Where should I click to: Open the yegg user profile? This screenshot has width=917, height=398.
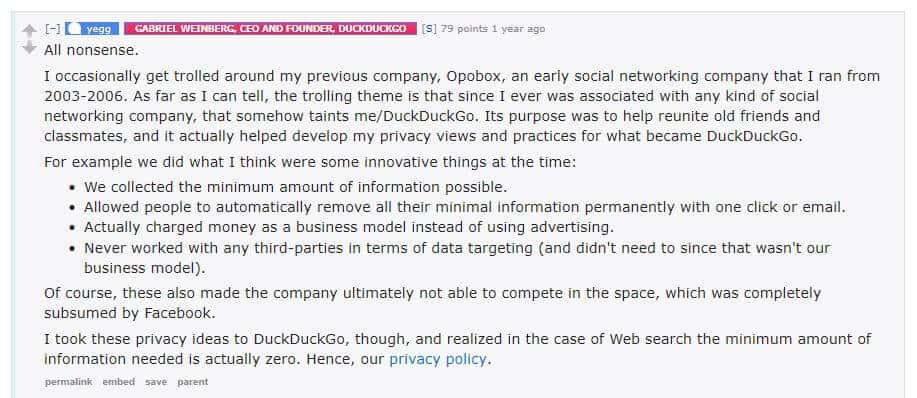point(99,29)
